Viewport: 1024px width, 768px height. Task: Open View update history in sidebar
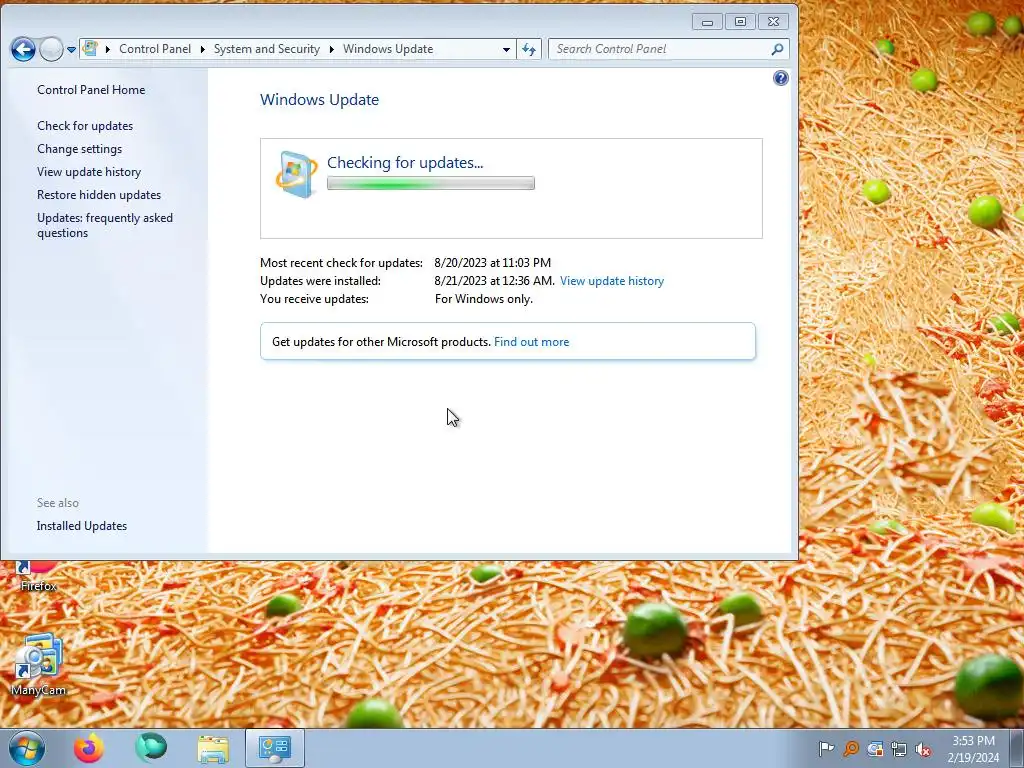click(89, 172)
